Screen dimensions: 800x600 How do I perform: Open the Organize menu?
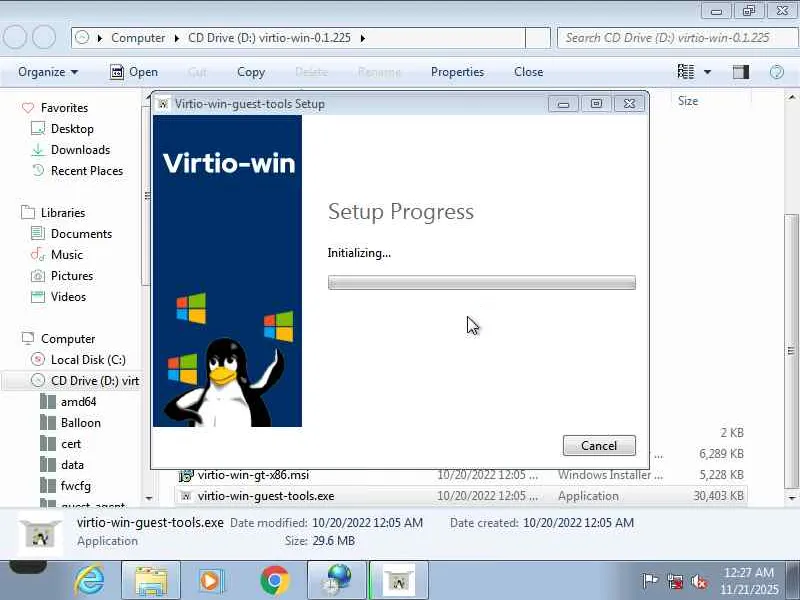click(x=48, y=72)
